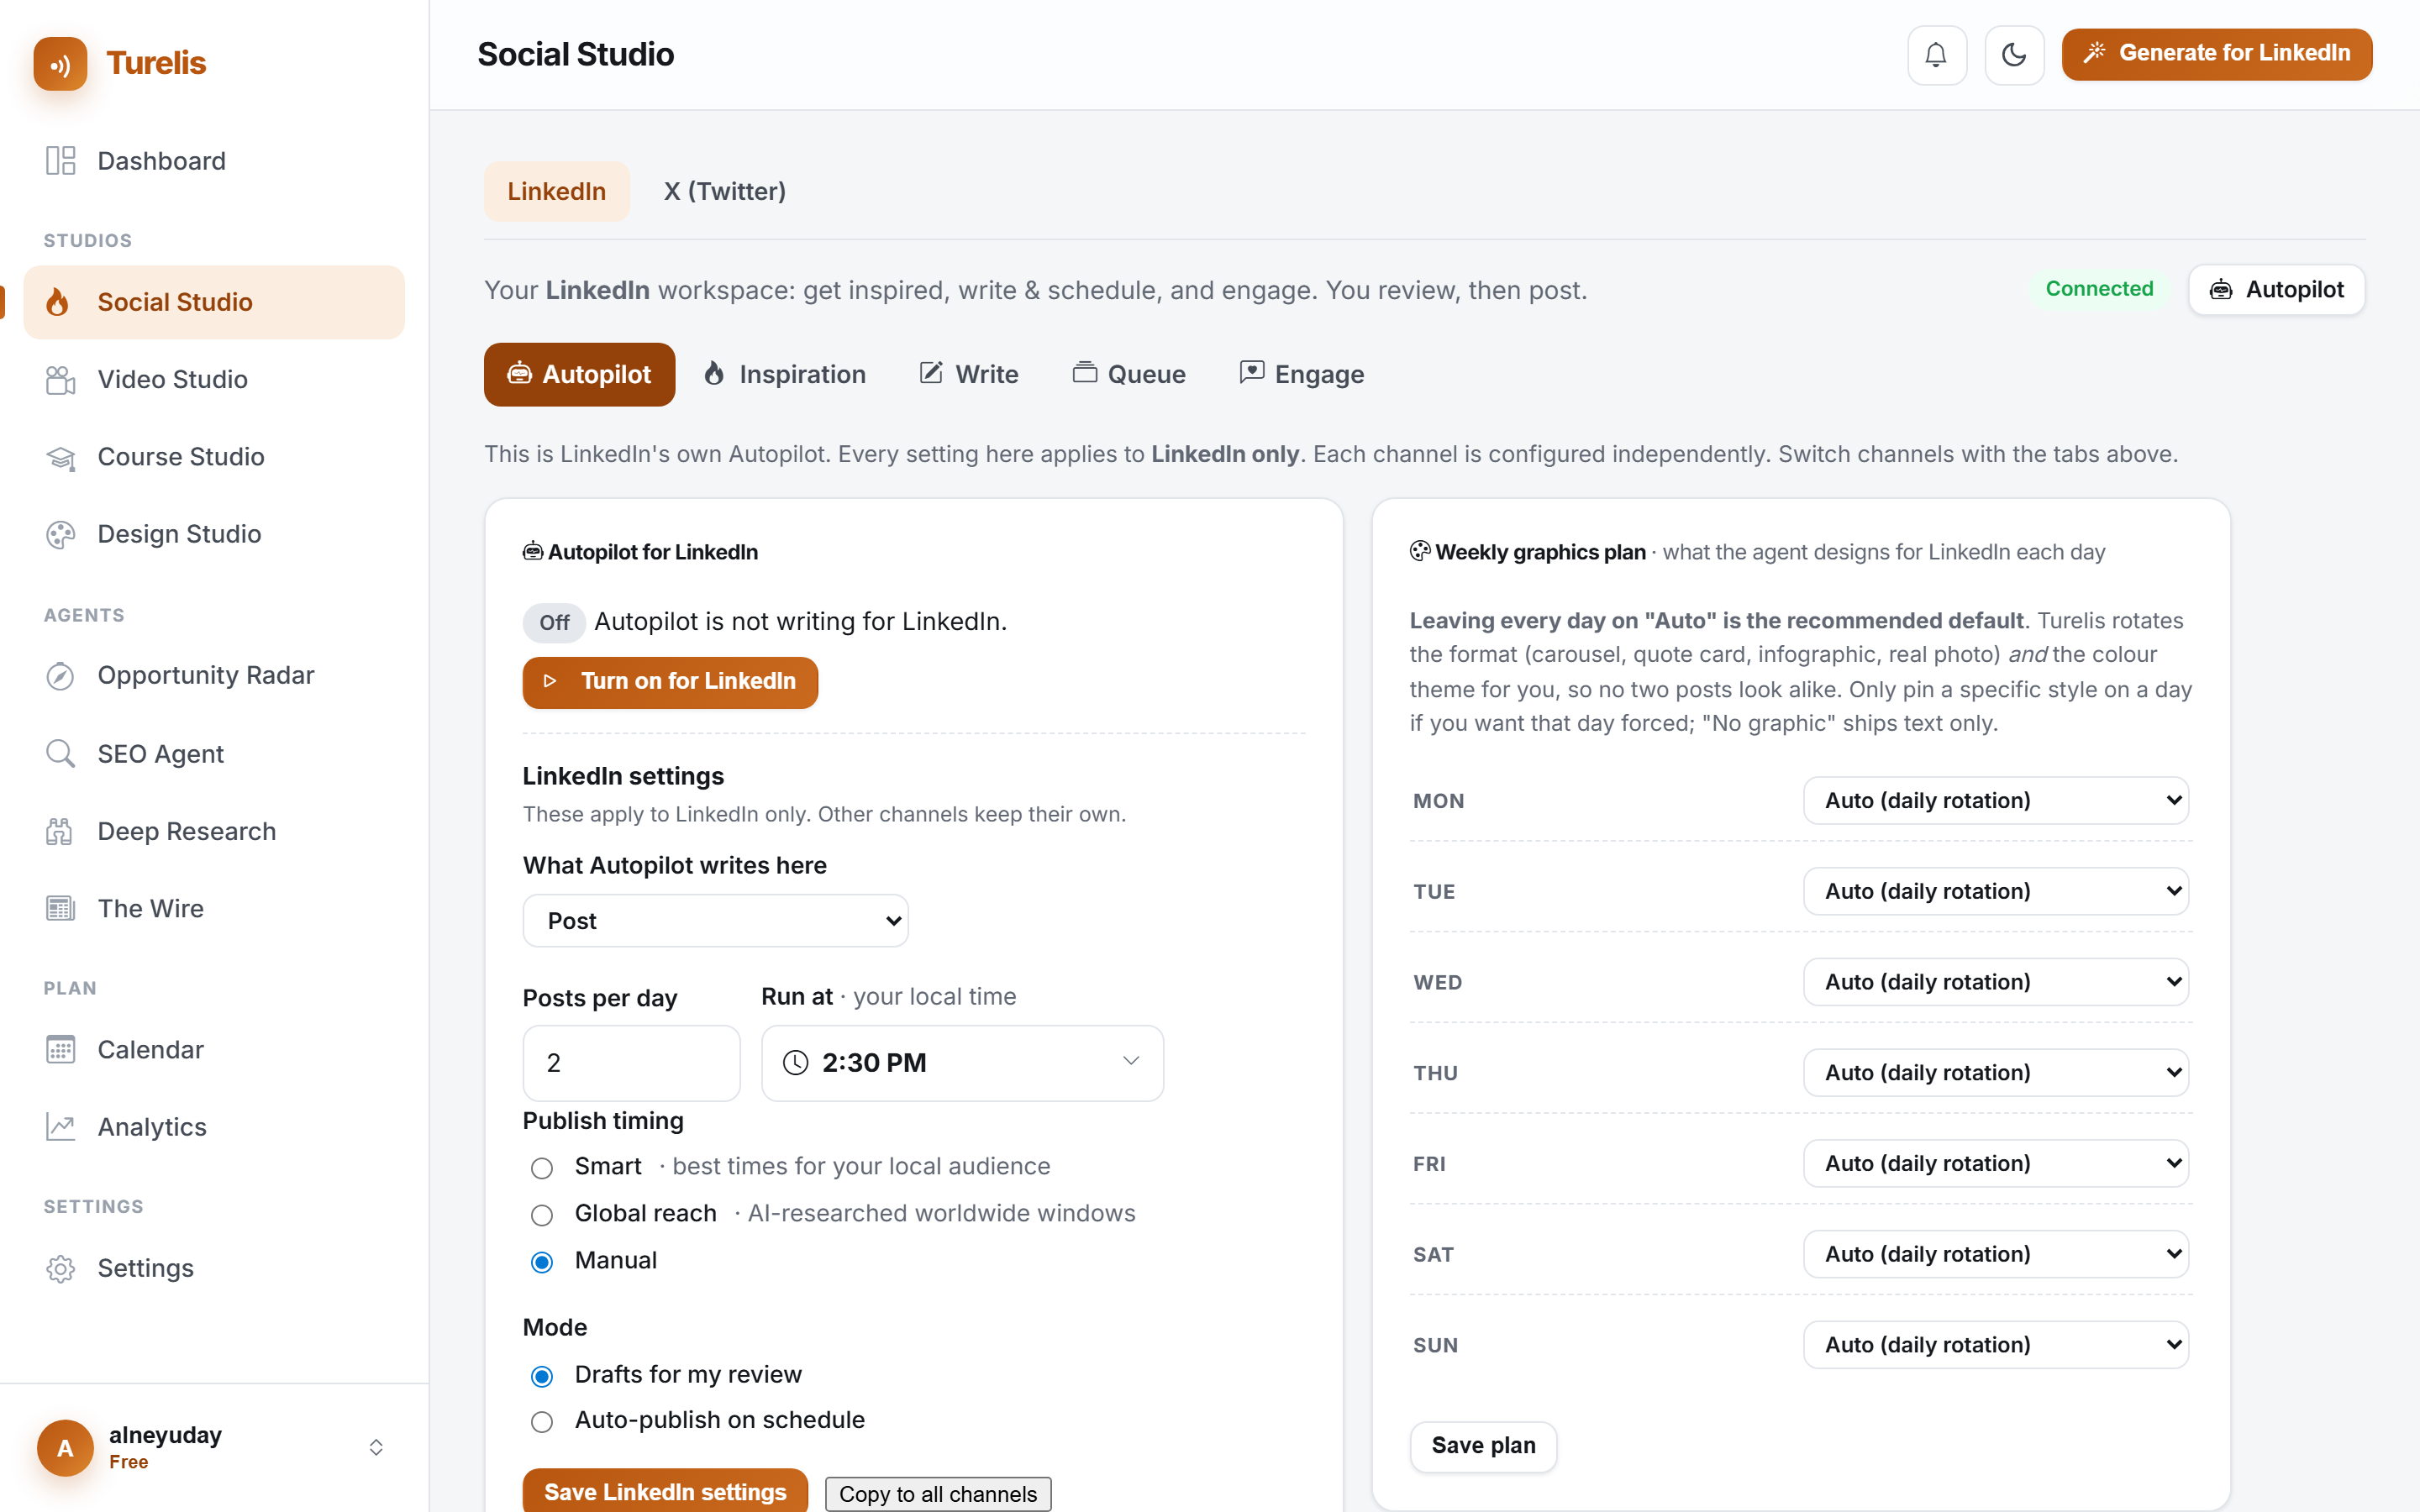
Task: Open the Autopilot sub-tab
Action: (x=579, y=374)
